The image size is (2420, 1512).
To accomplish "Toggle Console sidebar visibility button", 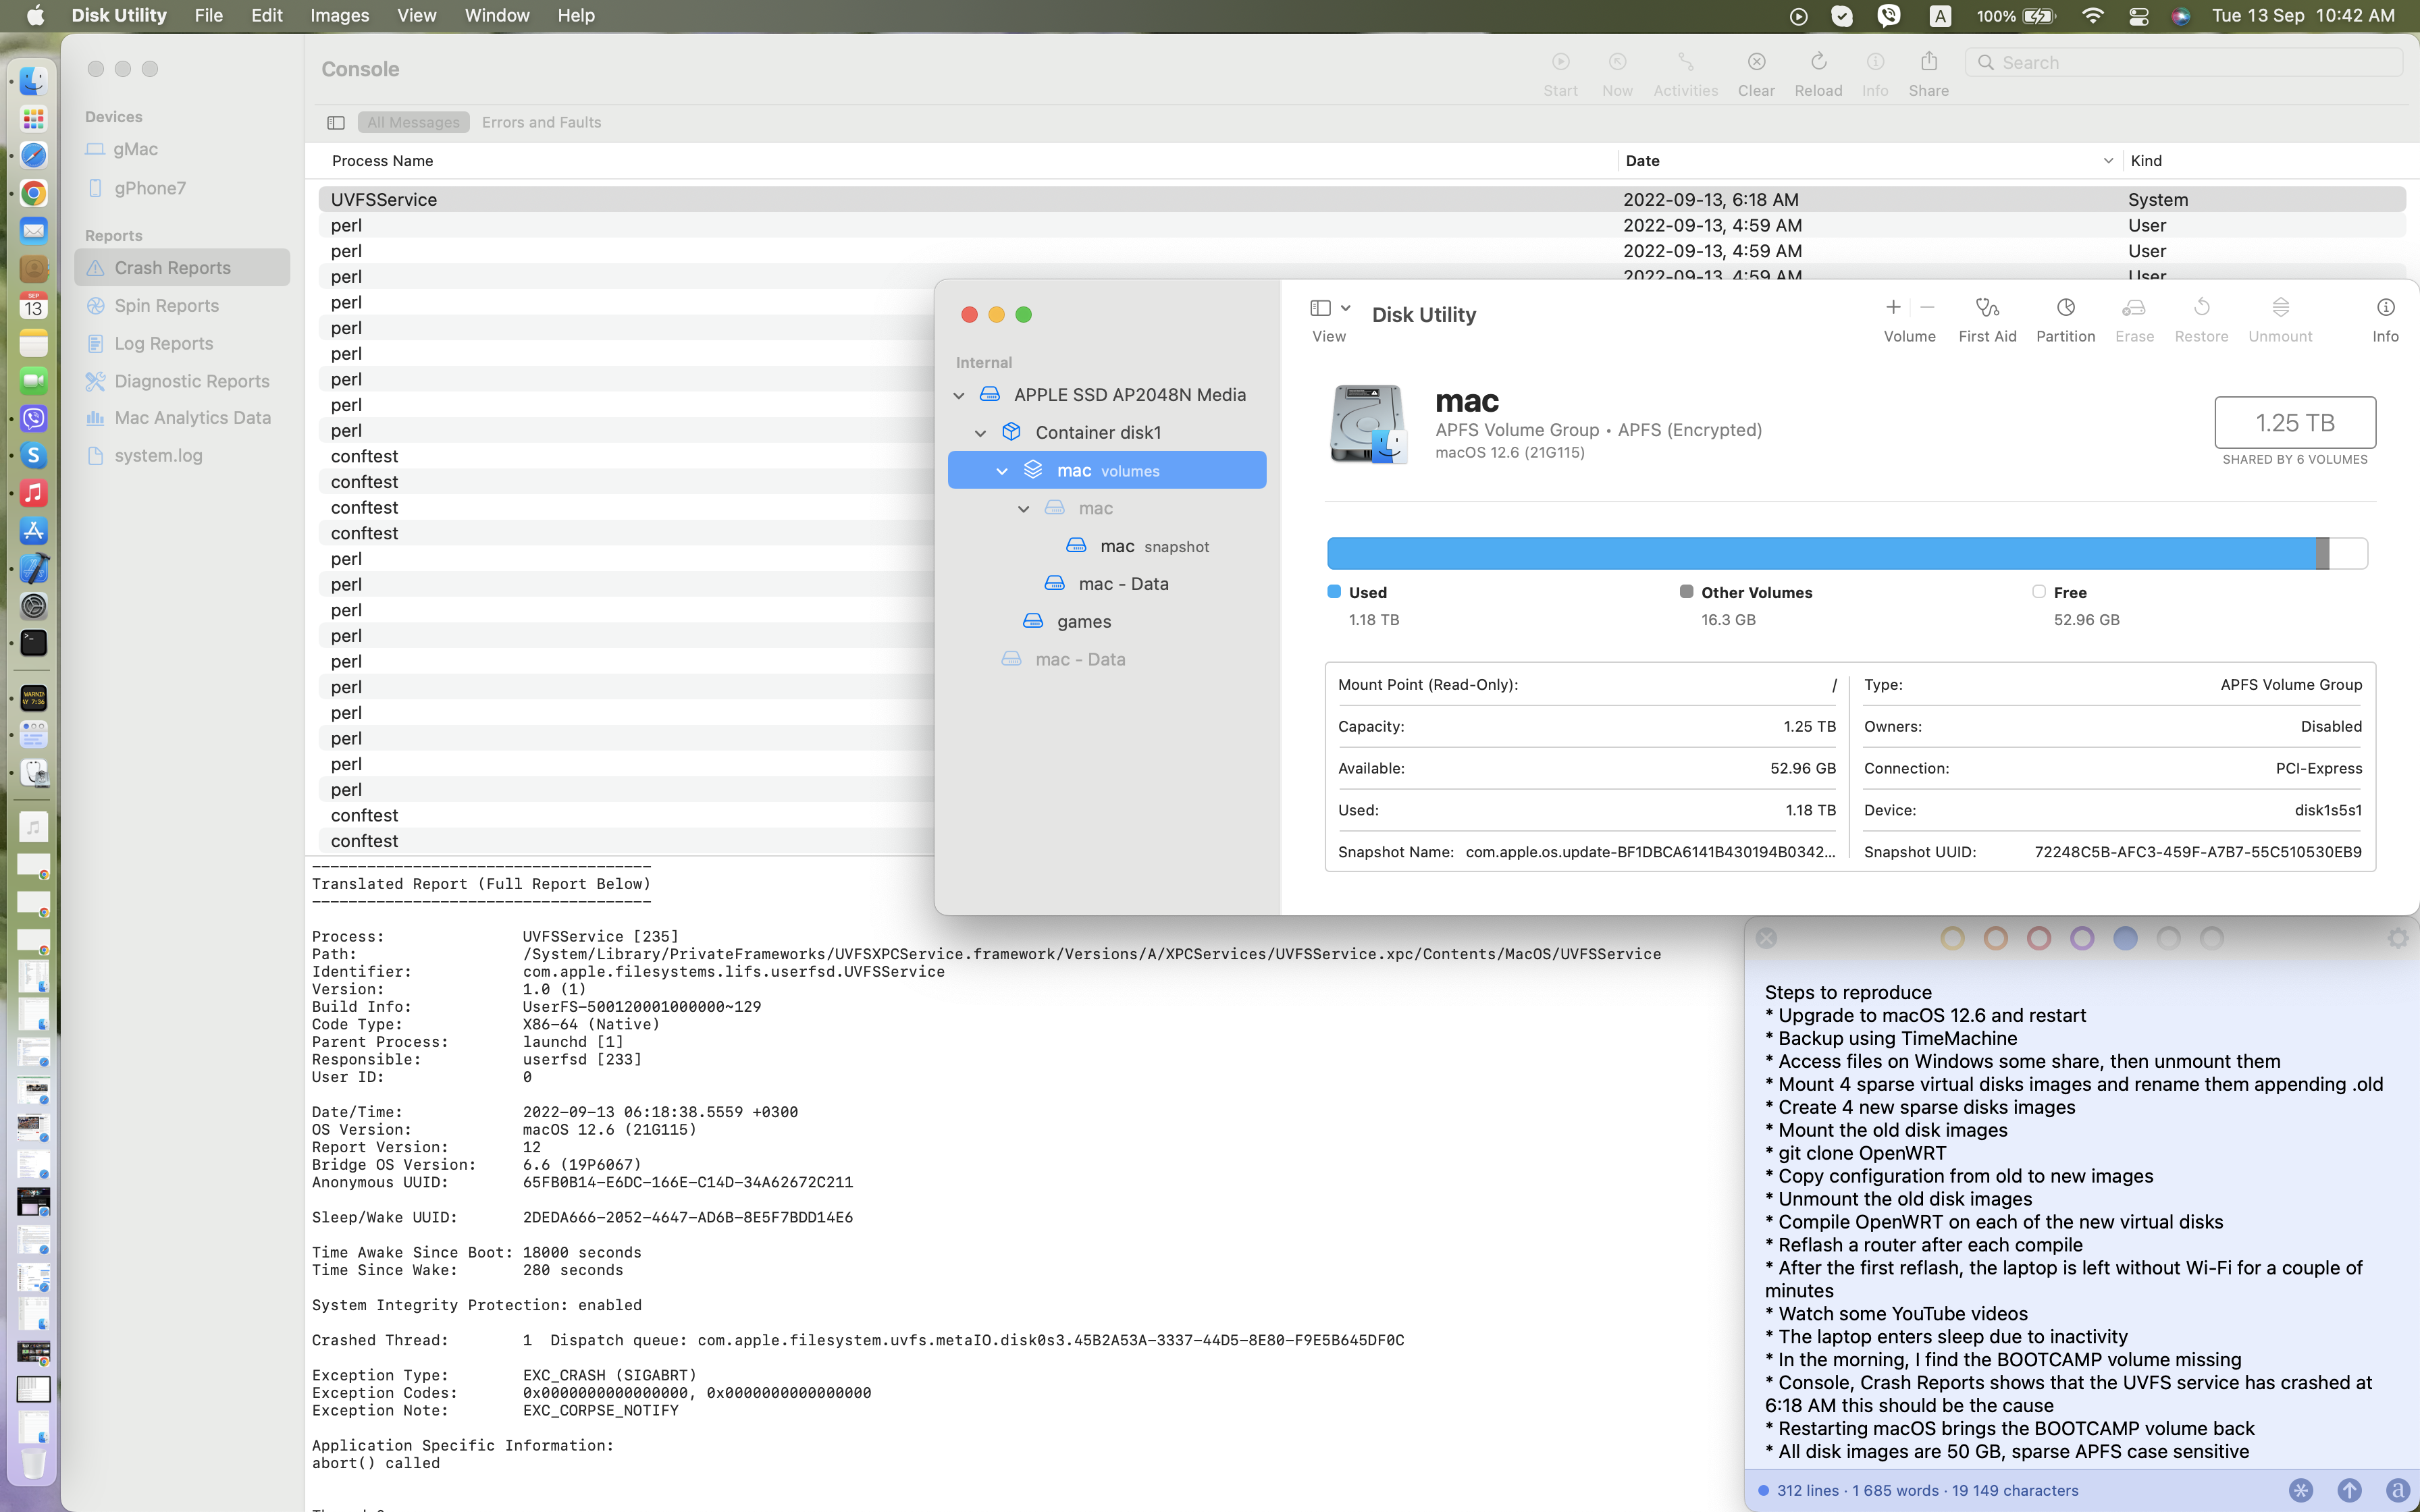I will click(336, 123).
